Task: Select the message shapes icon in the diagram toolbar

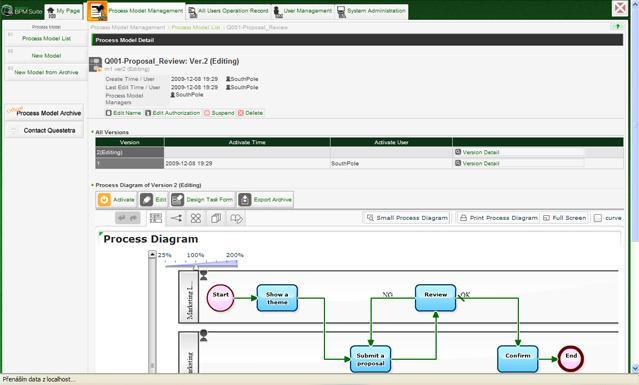Action: tap(236, 218)
